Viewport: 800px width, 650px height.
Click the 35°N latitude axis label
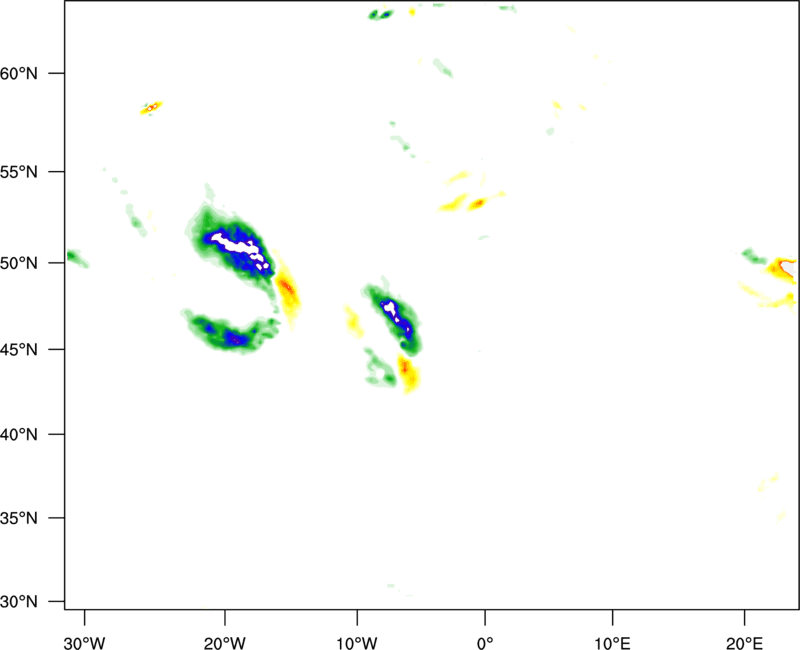click(19, 518)
